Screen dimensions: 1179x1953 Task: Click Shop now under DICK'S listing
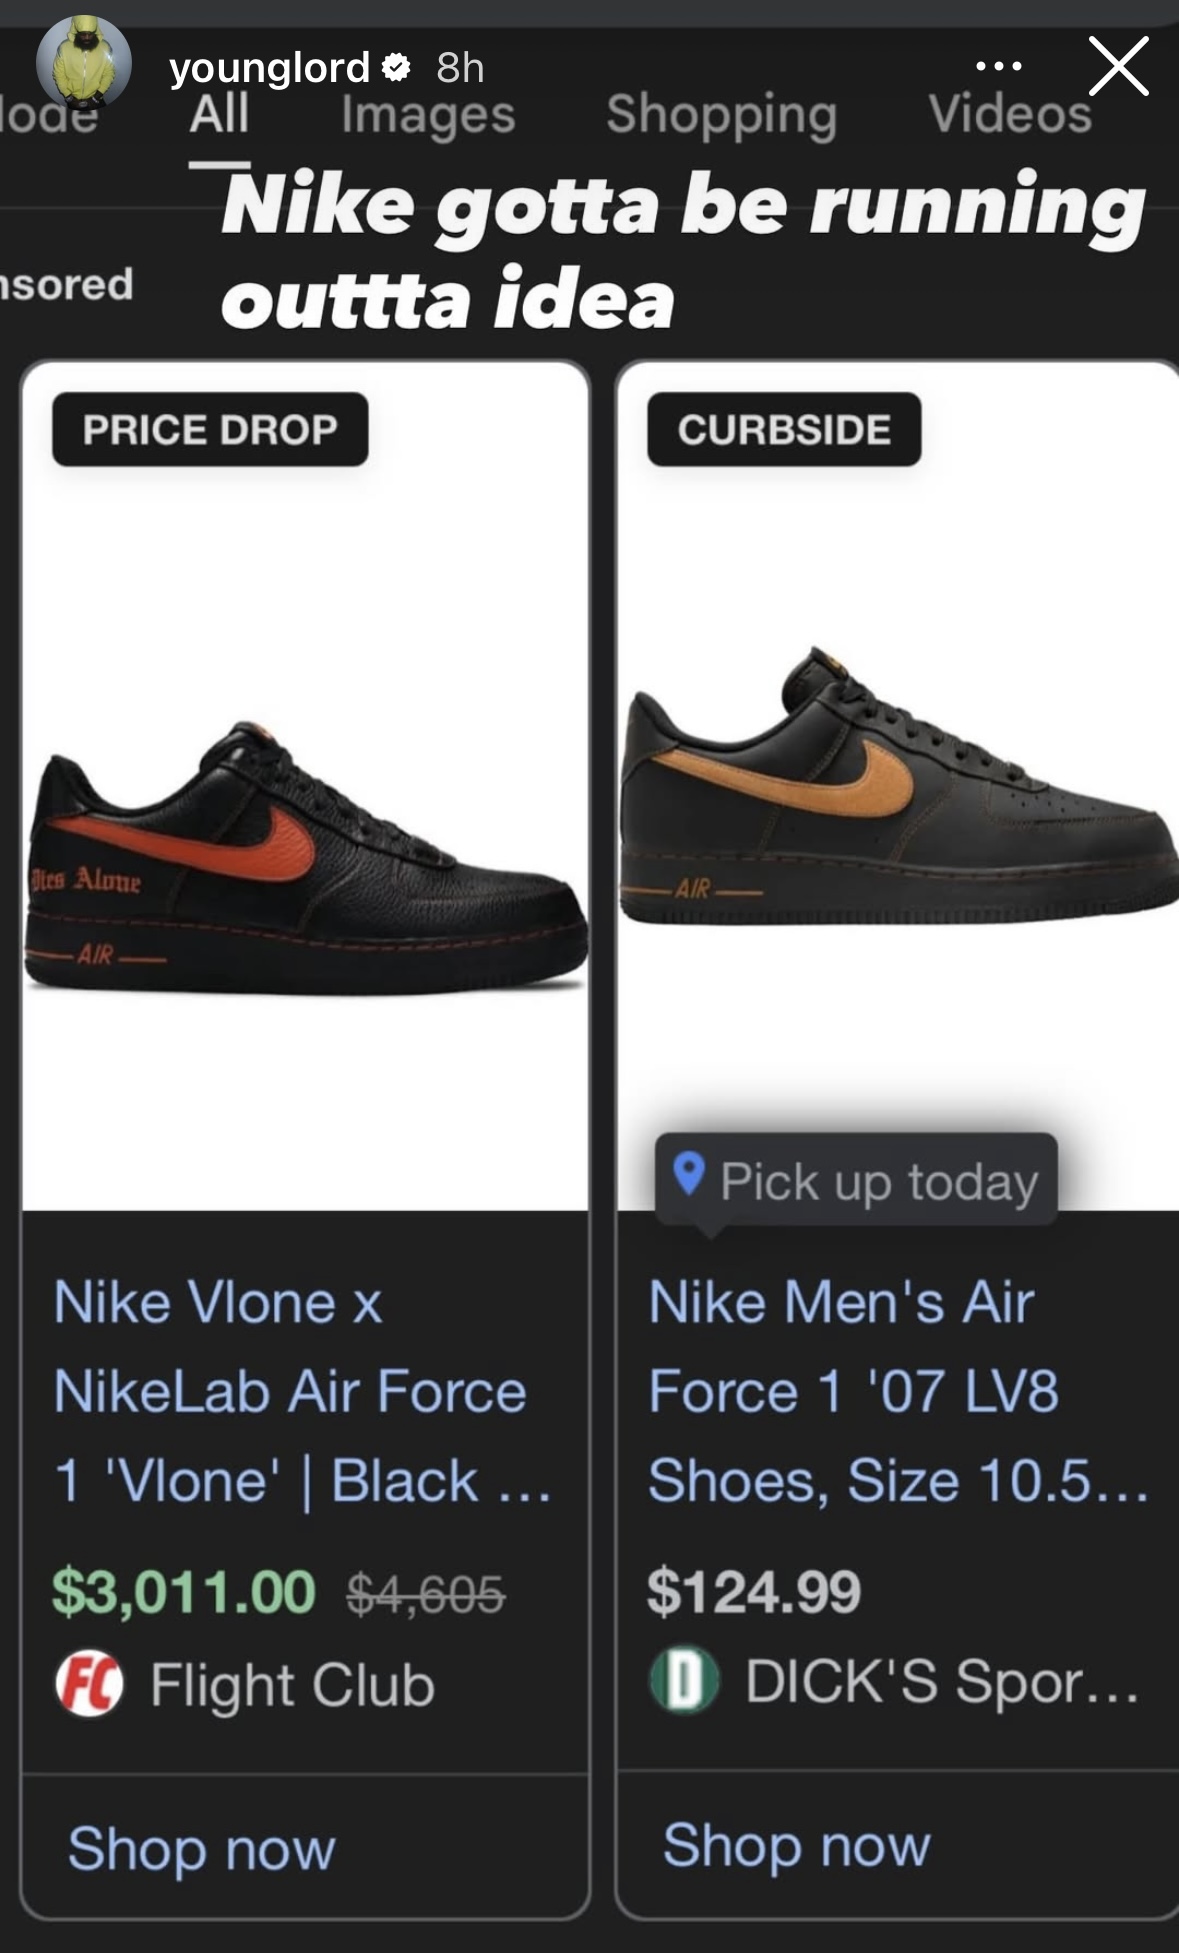[x=796, y=1844]
